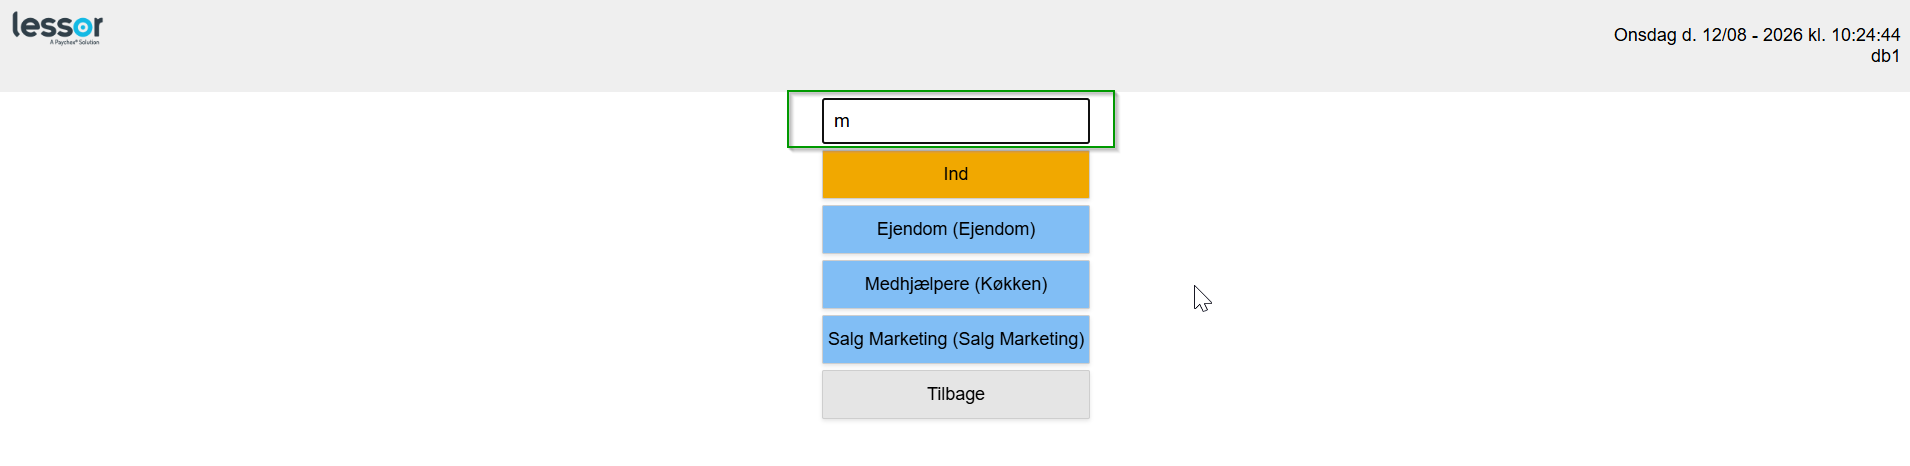Viewport: 1910px width, 466px height.
Task: Click the Onsdag 12/08 date text
Action: 1680,35
